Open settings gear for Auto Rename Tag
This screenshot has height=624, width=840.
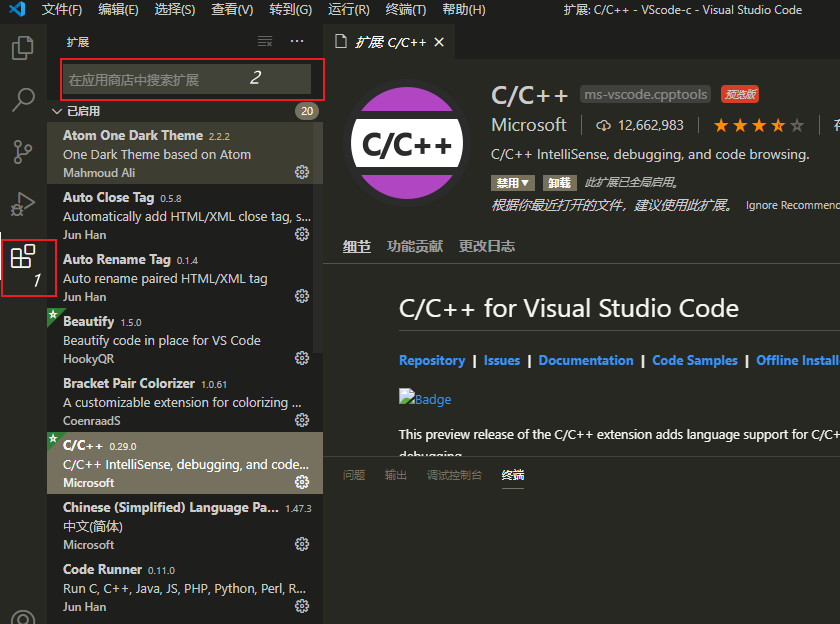pyautogui.click(x=302, y=296)
